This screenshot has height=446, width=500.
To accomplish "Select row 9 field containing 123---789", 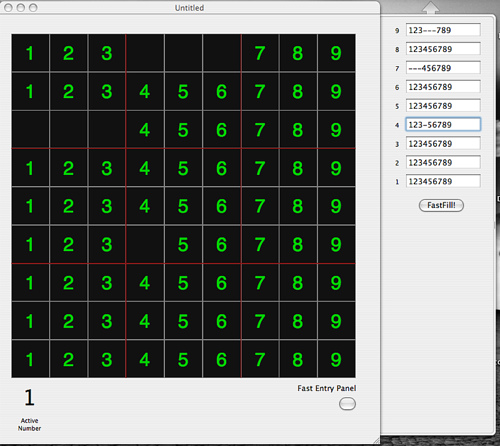I will 443,30.
